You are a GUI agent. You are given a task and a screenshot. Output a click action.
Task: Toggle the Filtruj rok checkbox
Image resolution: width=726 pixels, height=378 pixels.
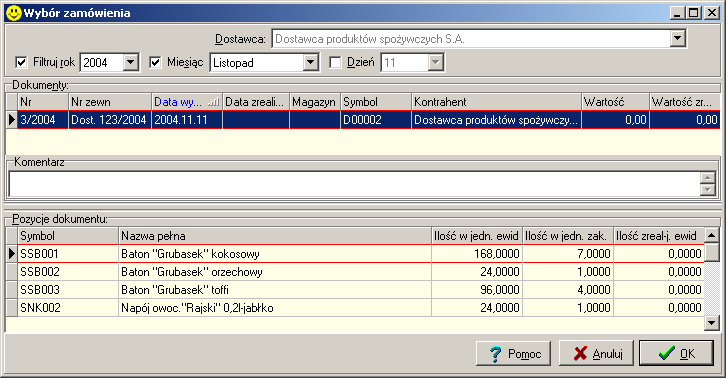(21, 62)
